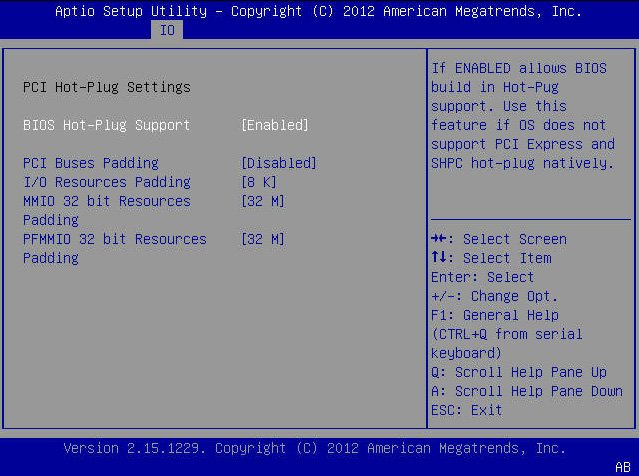
Task: Click the CTRL+Q from serial keyboard note
Action: point(507,344)
